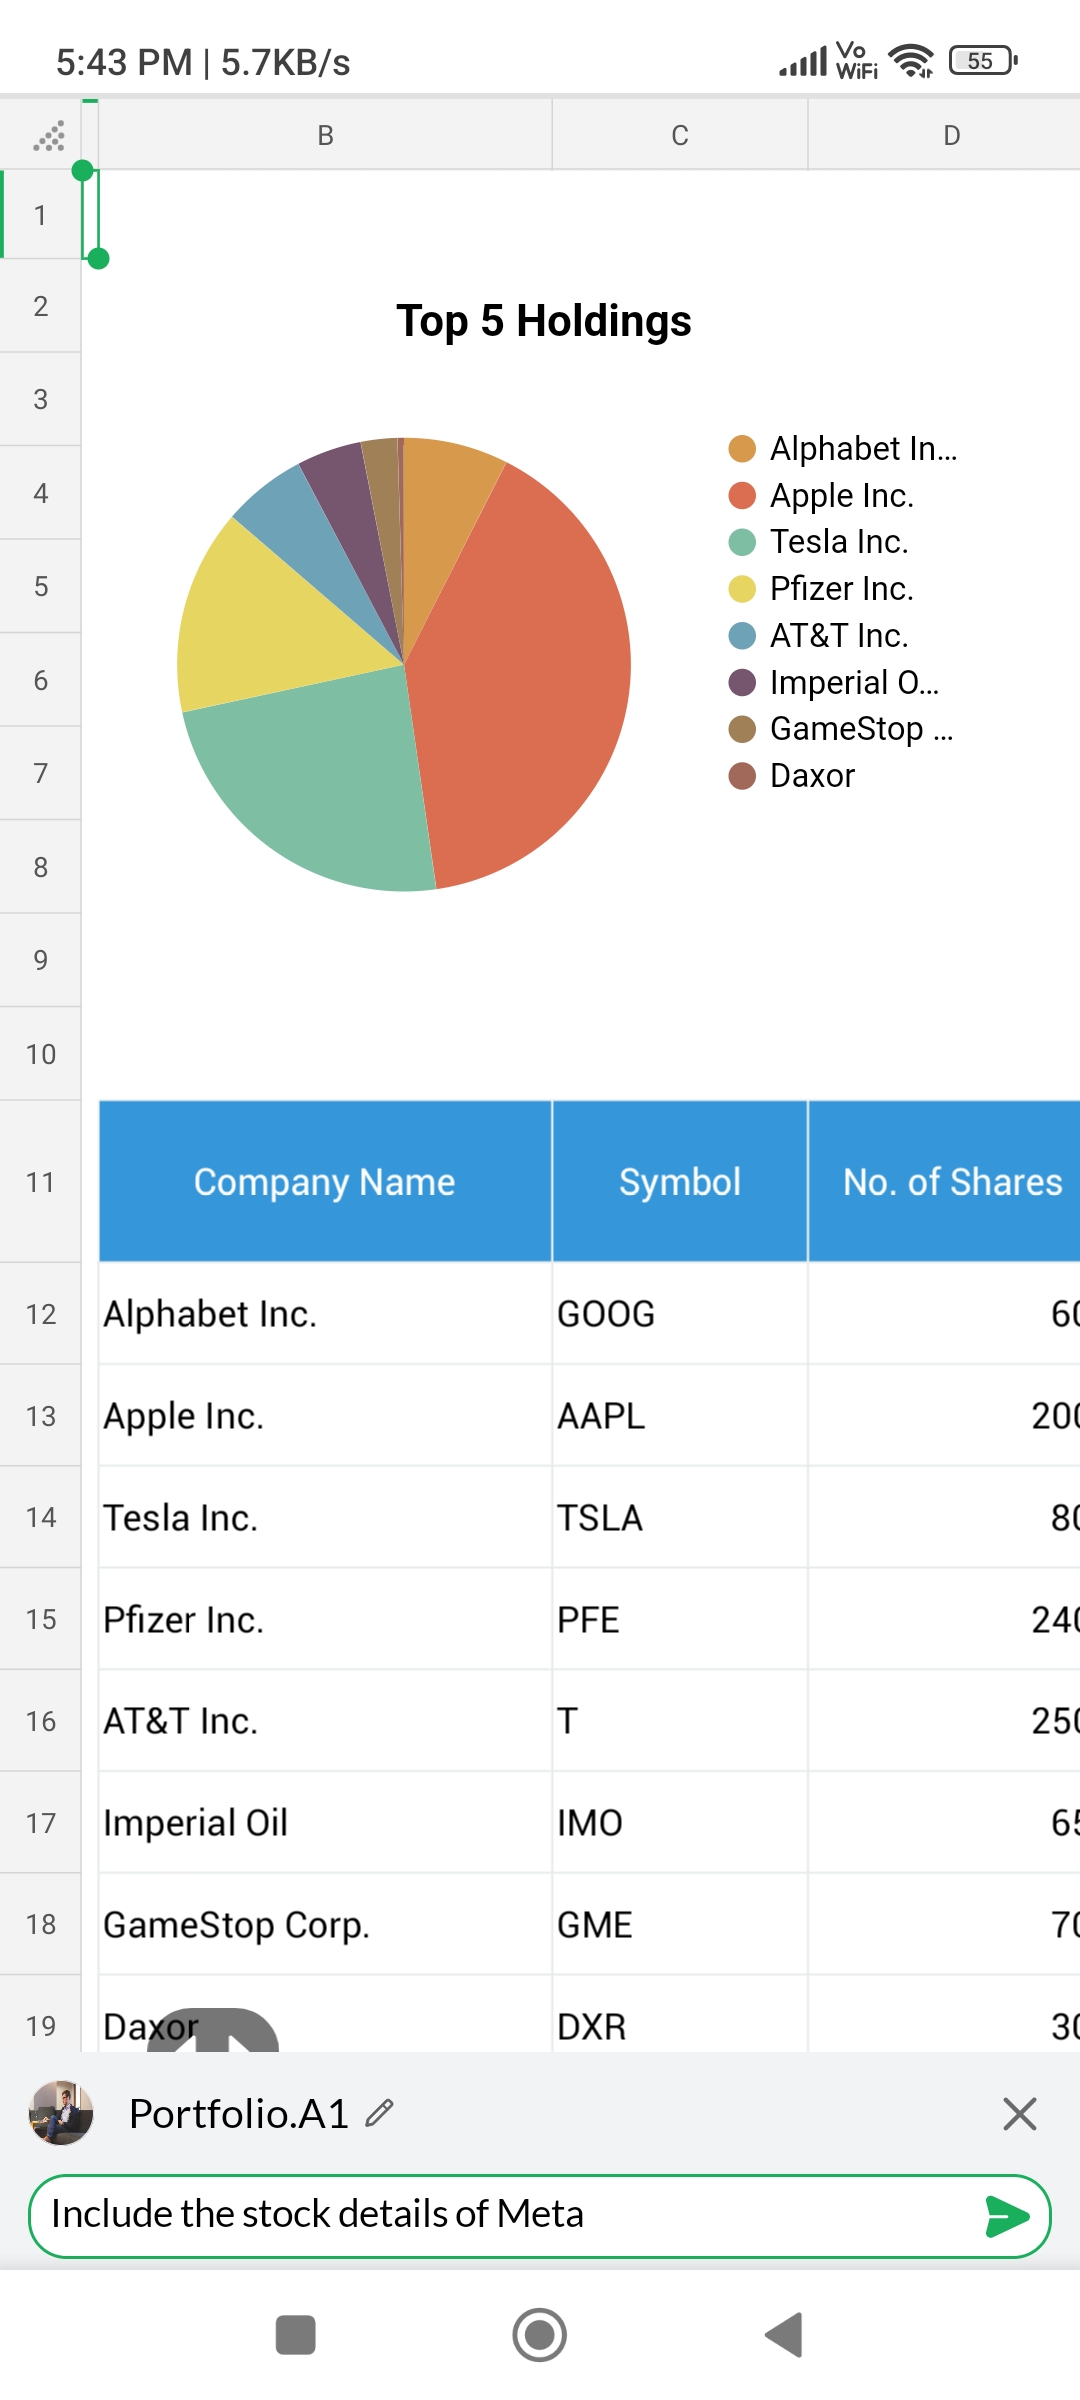Tap the user profile avatar
This screenshot has width=1080, height=2400.
point(61,2113)
